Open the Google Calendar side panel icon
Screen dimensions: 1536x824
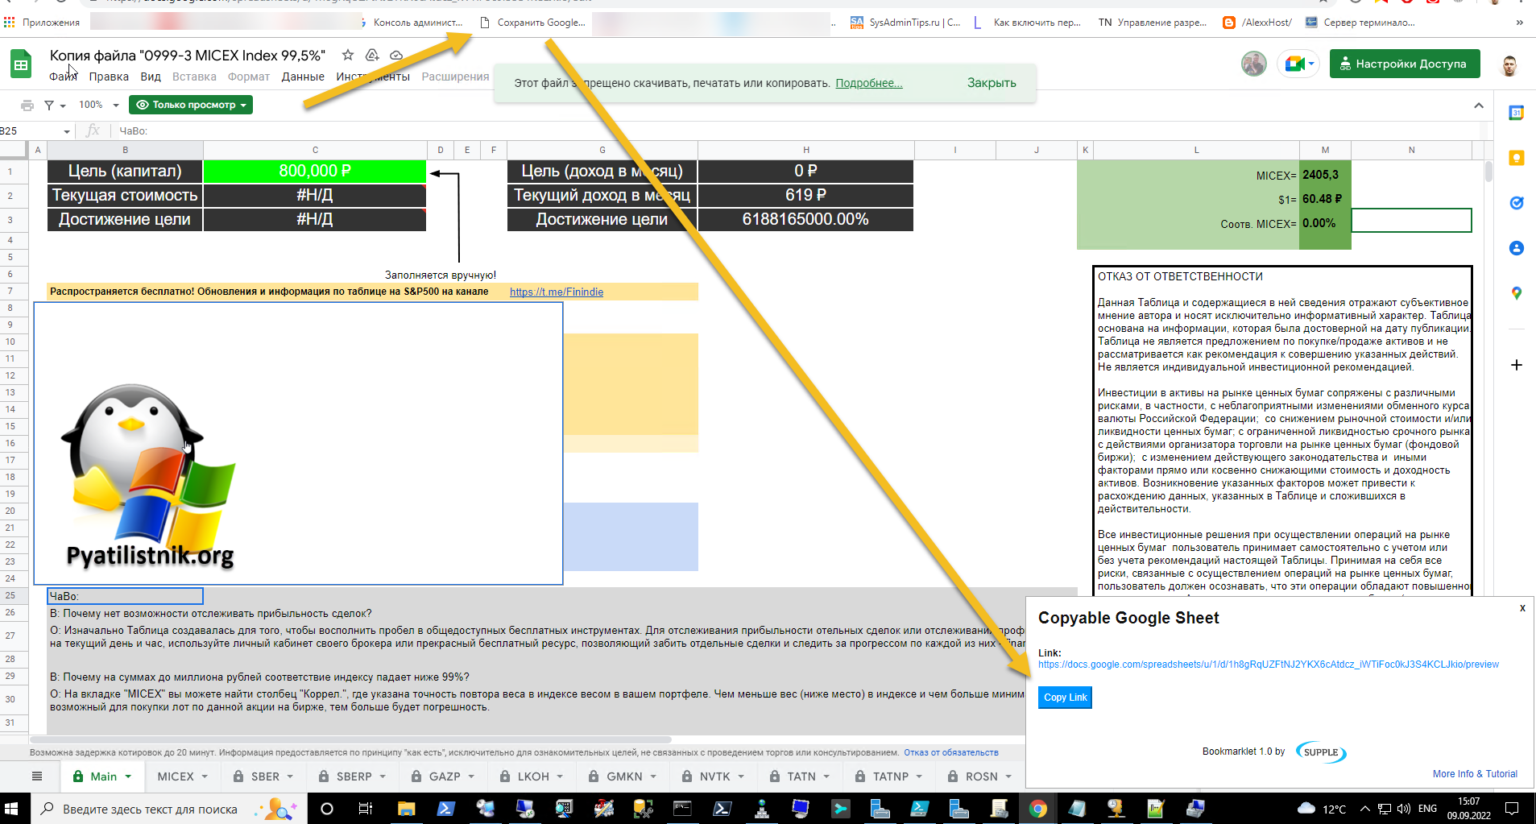1516,113
